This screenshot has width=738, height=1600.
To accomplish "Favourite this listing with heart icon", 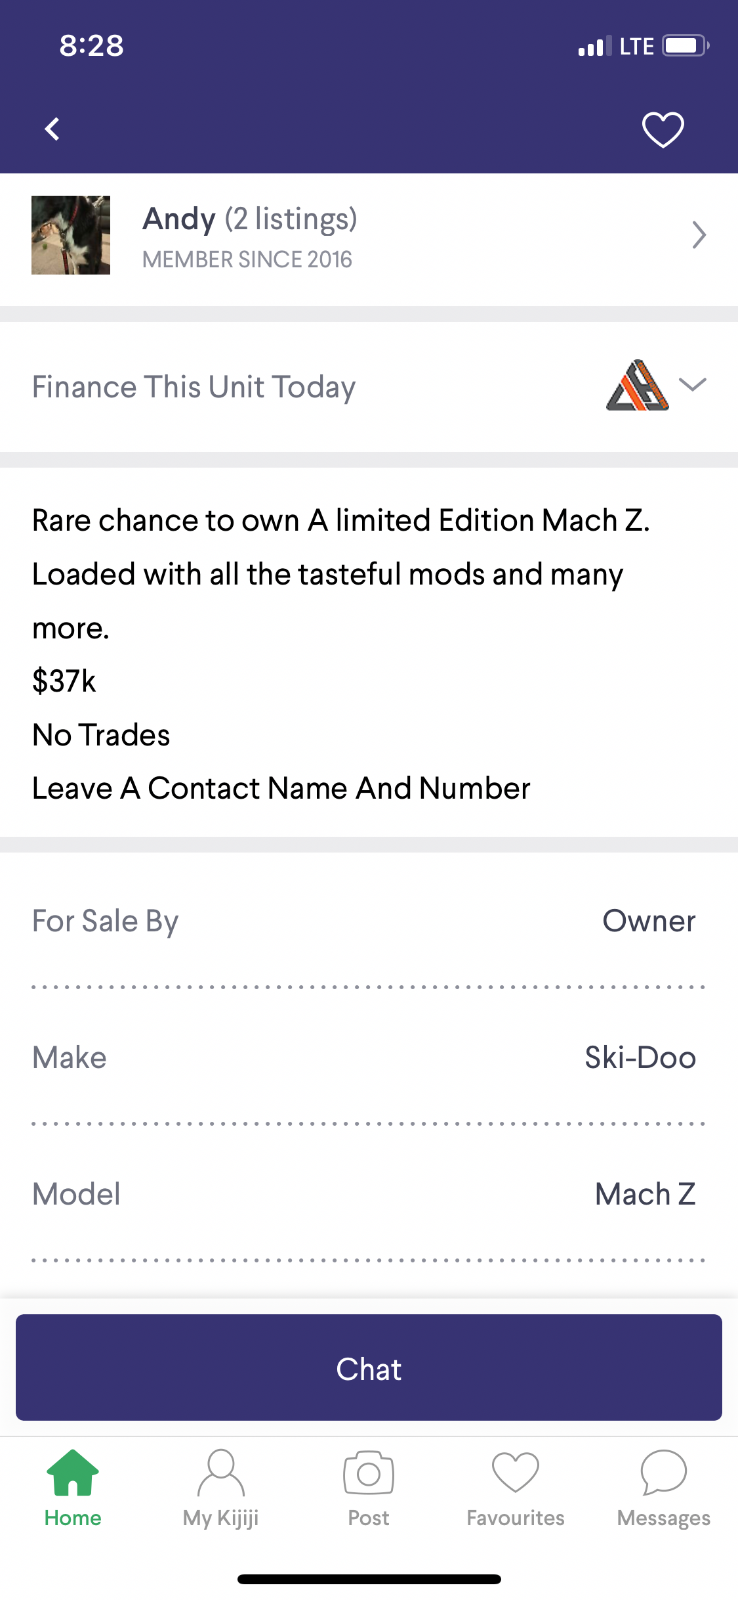I will tap(662, 130).
